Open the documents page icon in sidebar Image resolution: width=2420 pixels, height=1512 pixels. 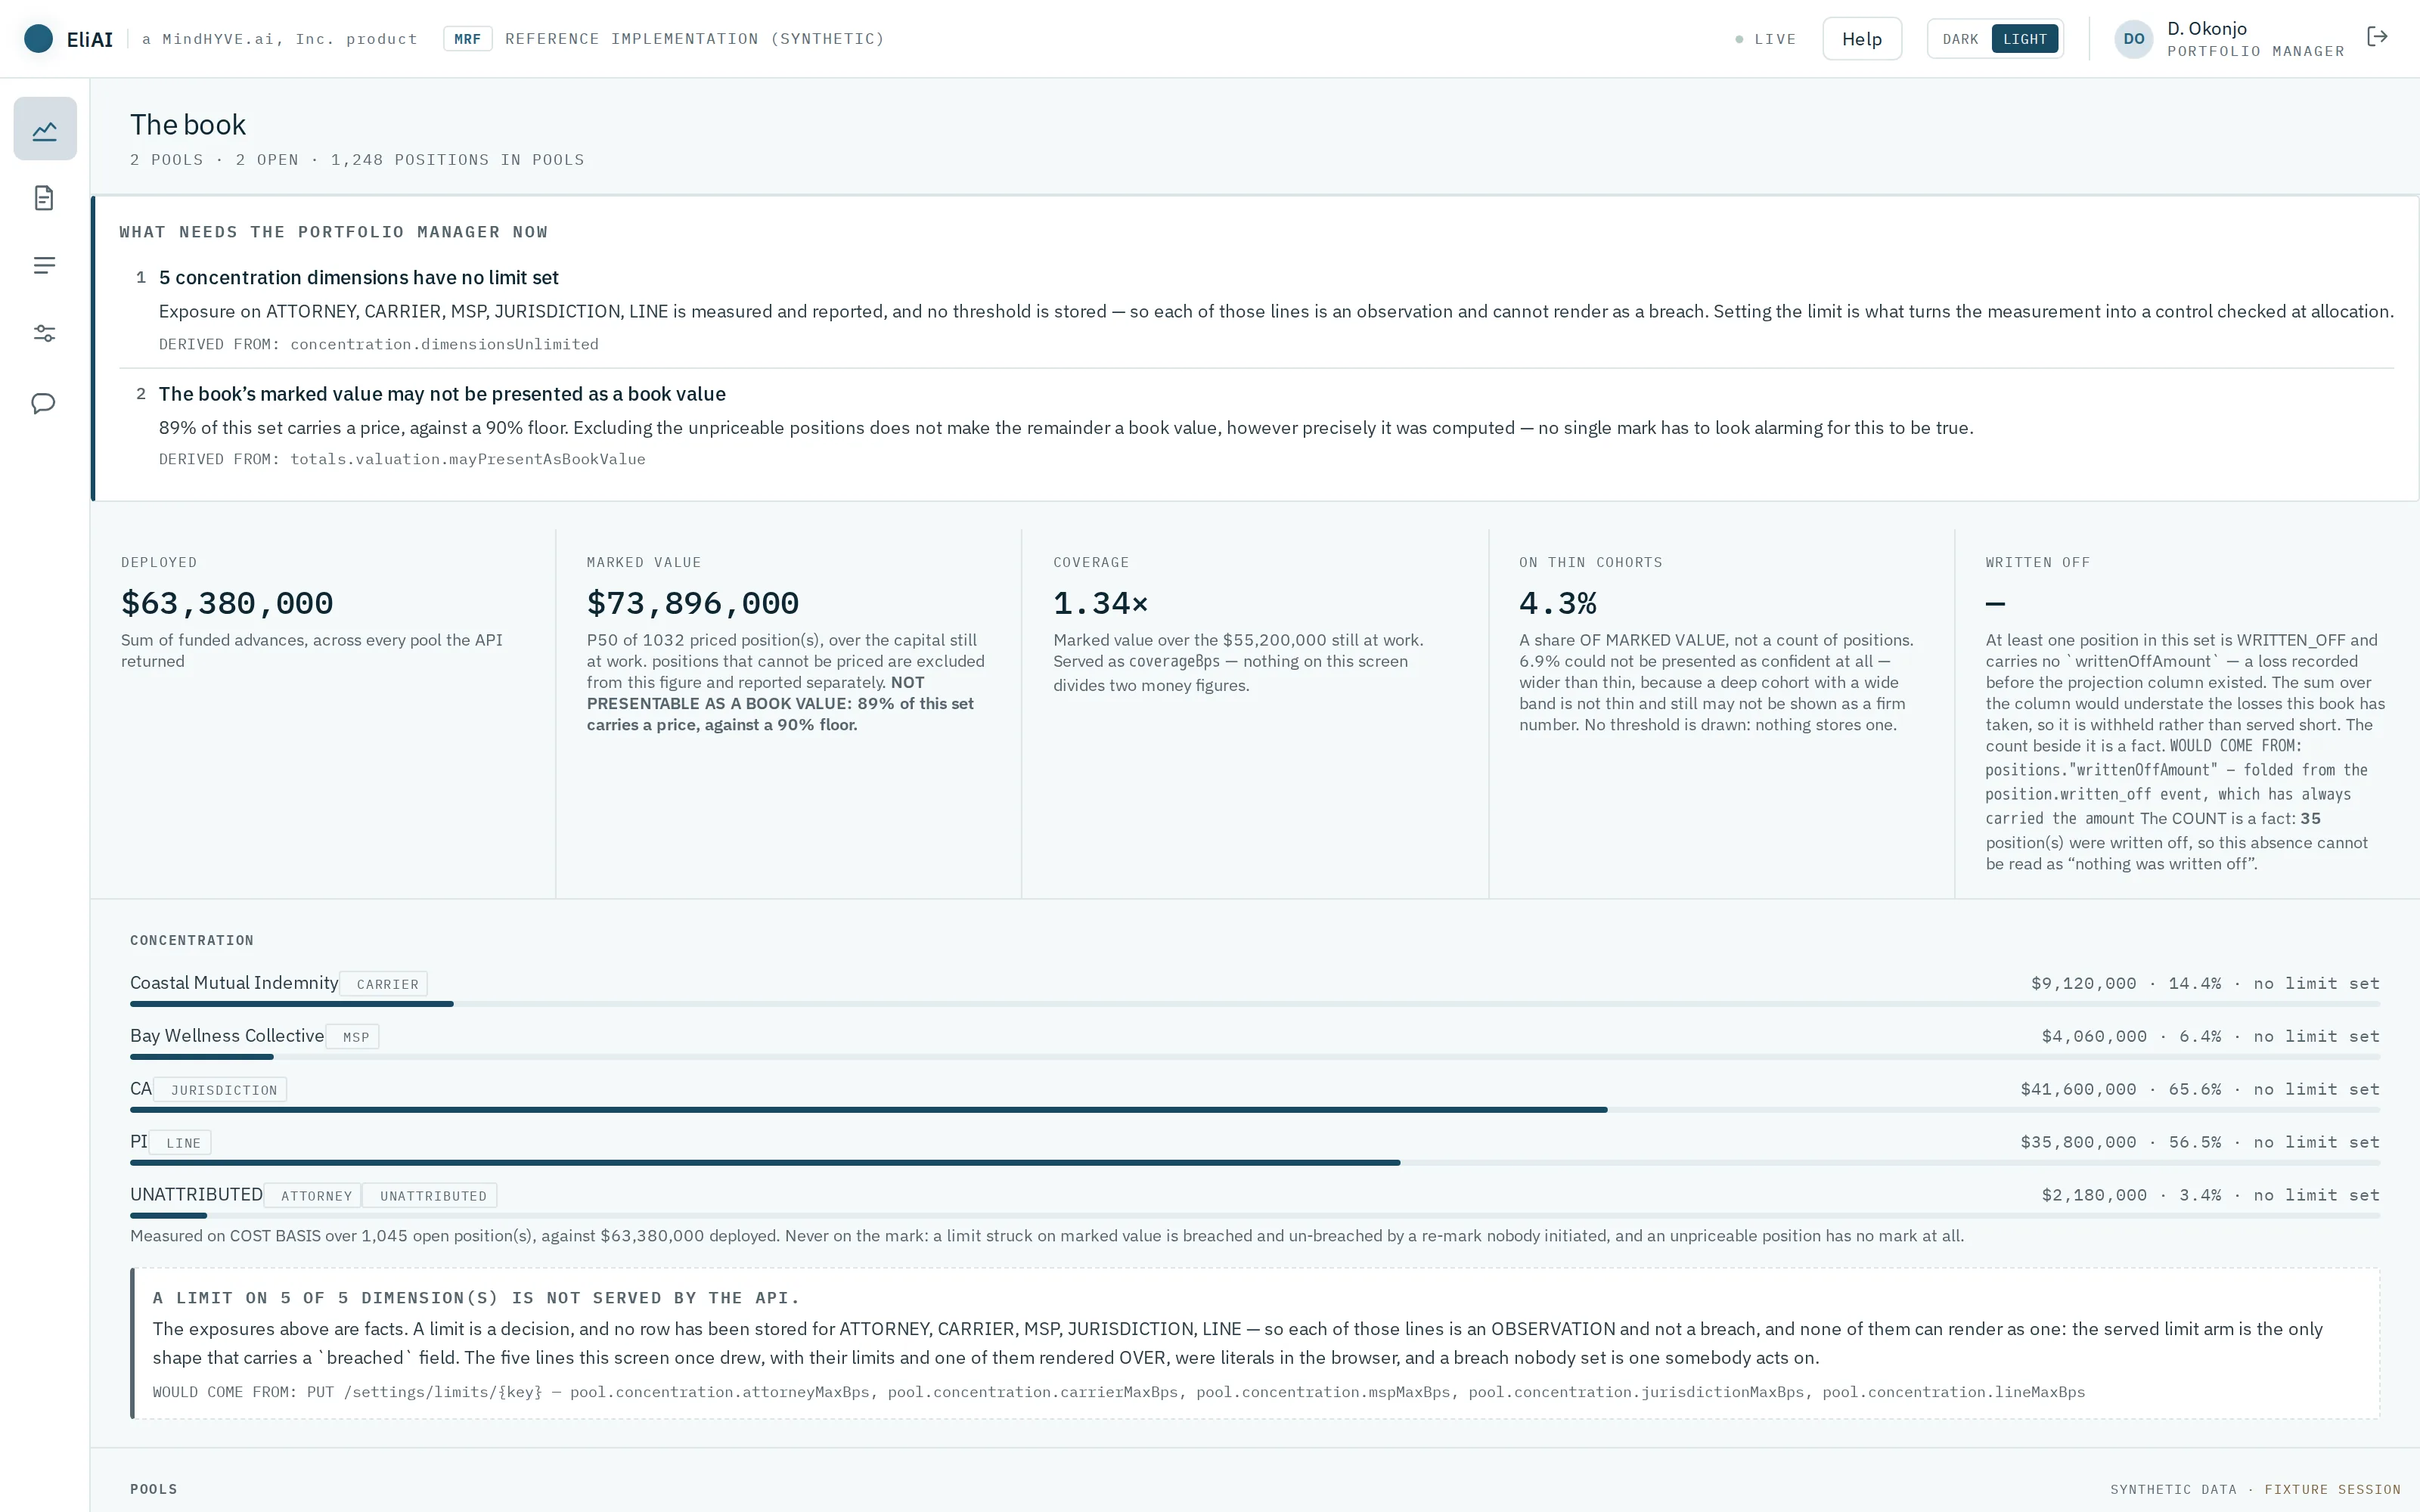click(x=44, y=198)
